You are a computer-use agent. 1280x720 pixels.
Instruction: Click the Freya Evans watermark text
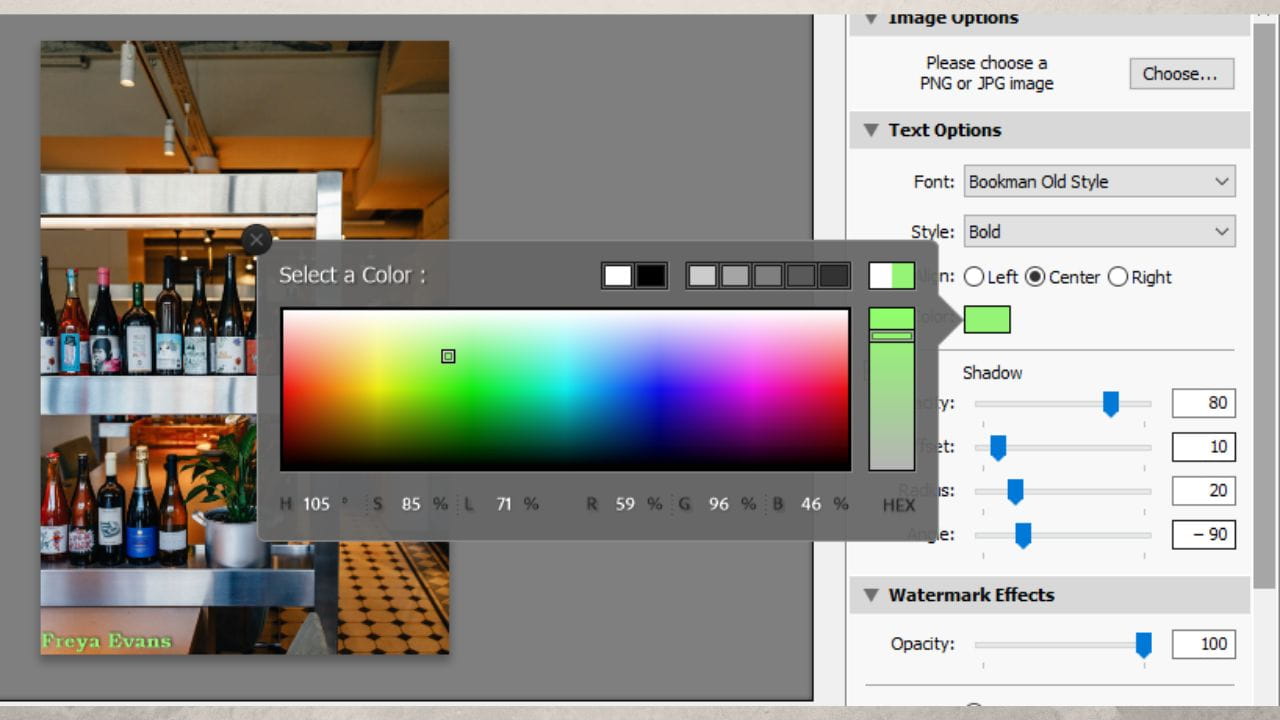(106, 640)
